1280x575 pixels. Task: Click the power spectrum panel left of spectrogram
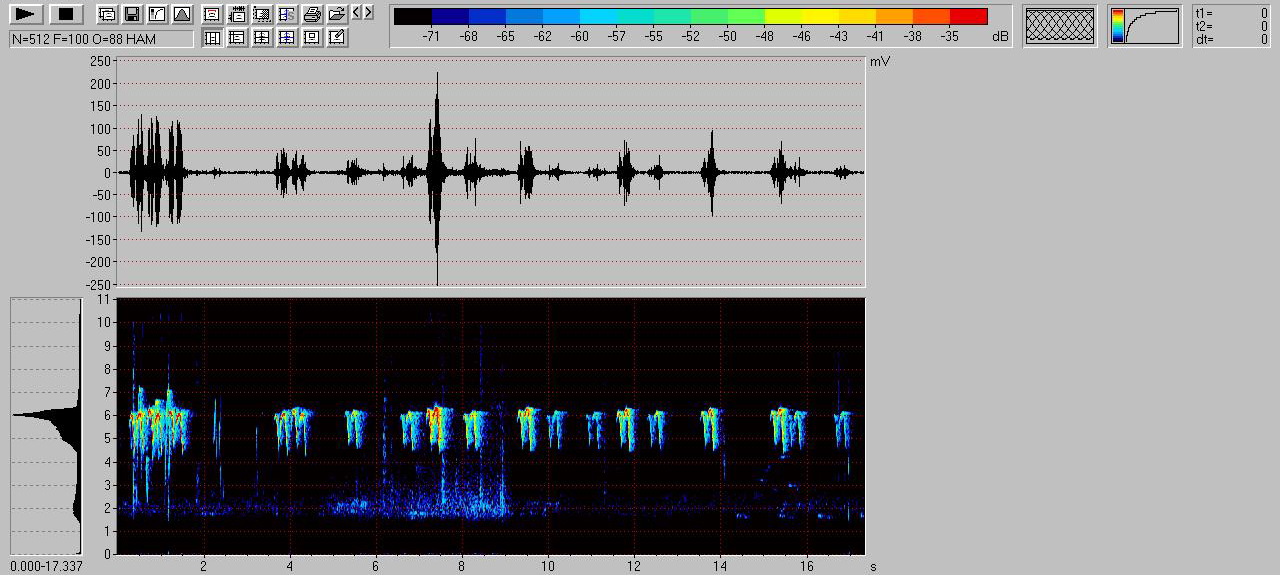point(46,425)
